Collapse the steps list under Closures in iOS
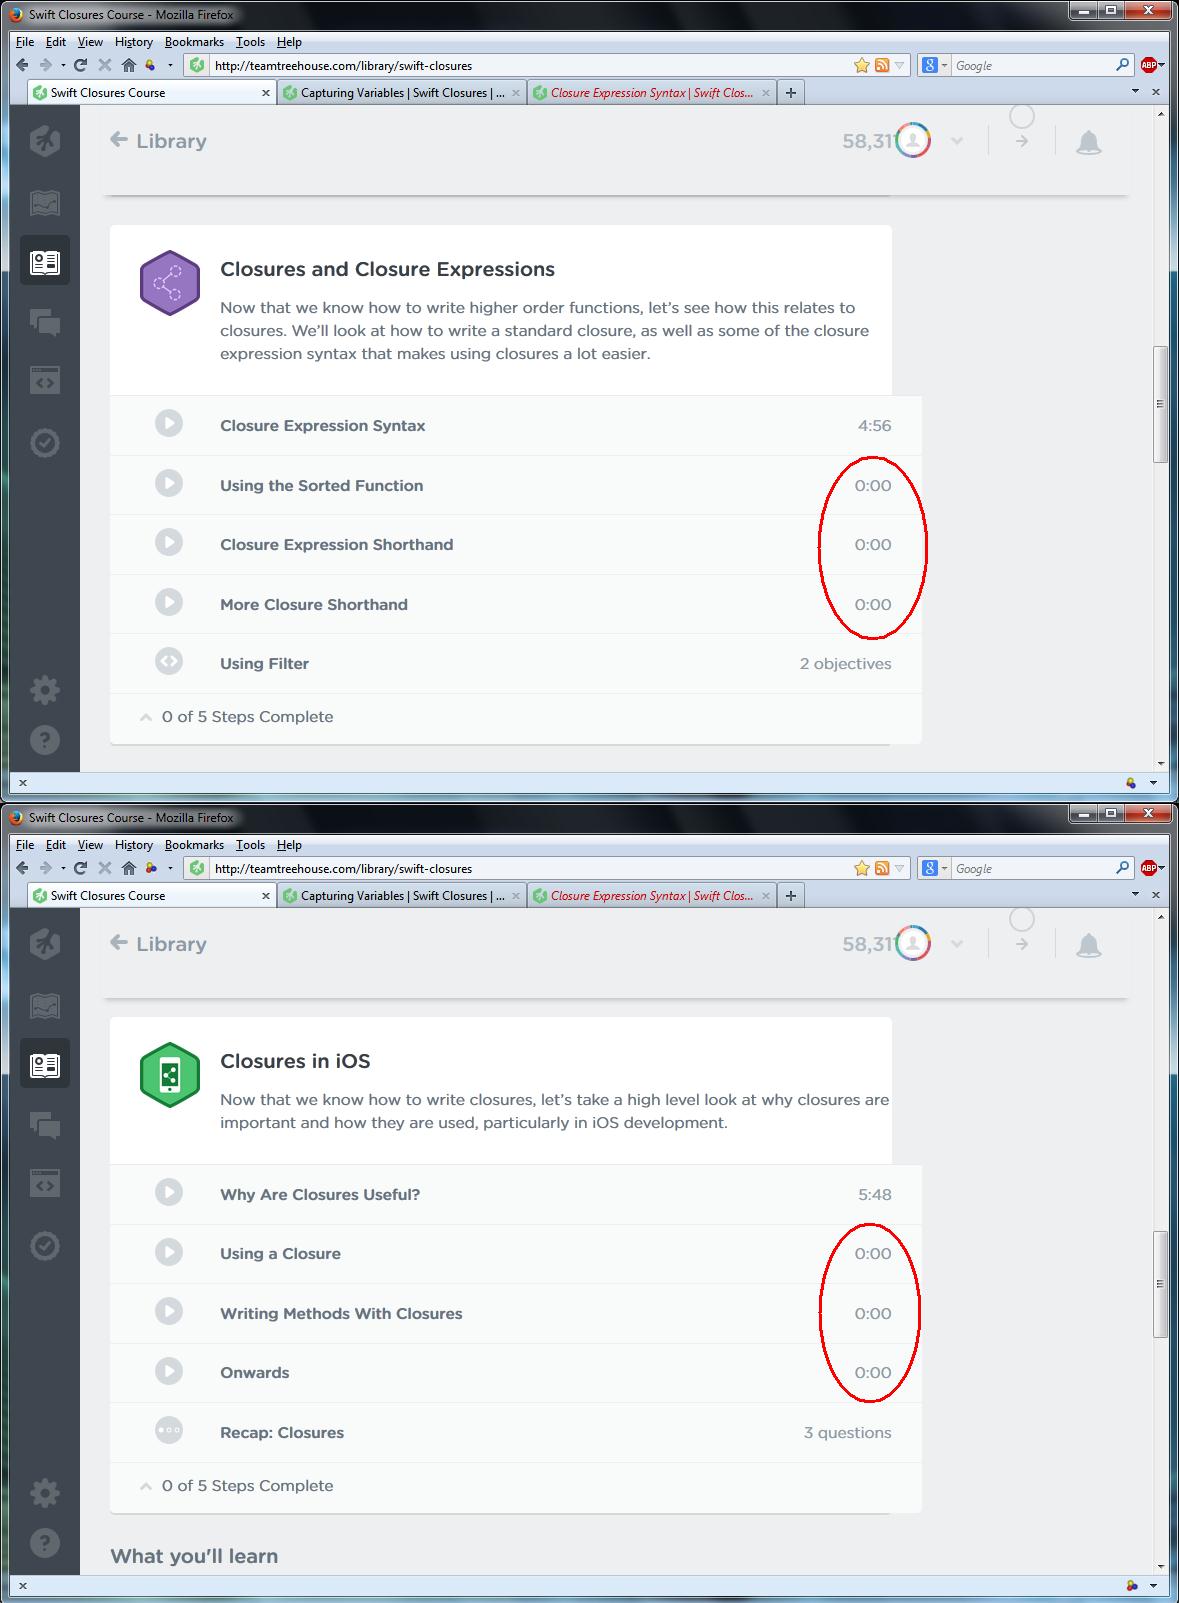1179x1603 pixels. 146,1486
